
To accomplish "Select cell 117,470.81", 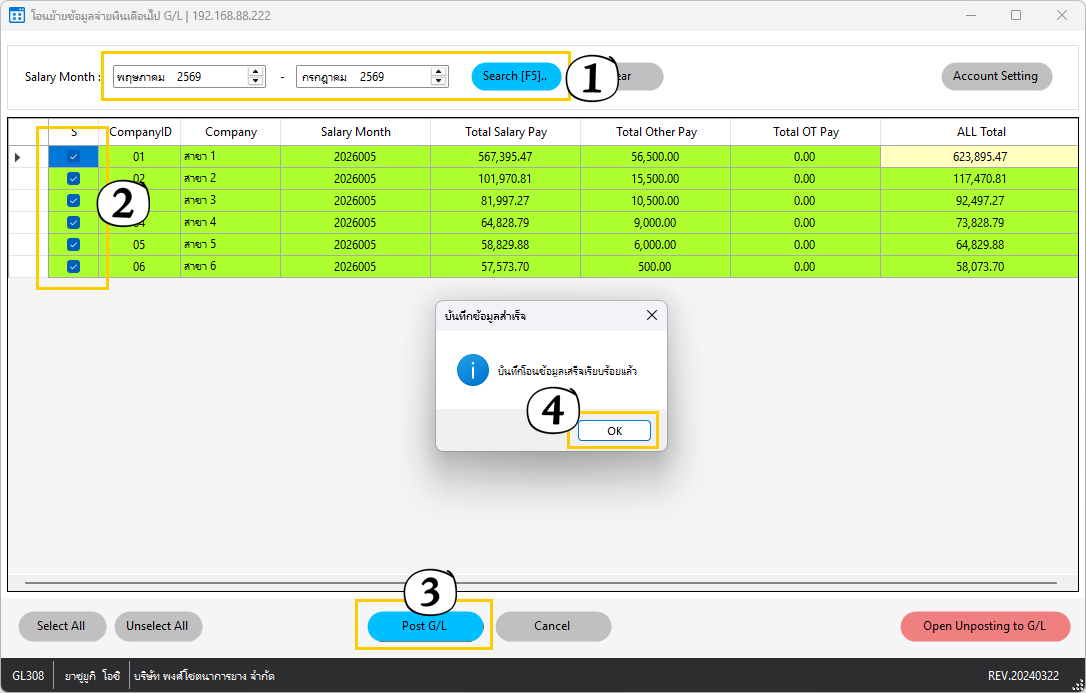I will (x=980, y=179).
